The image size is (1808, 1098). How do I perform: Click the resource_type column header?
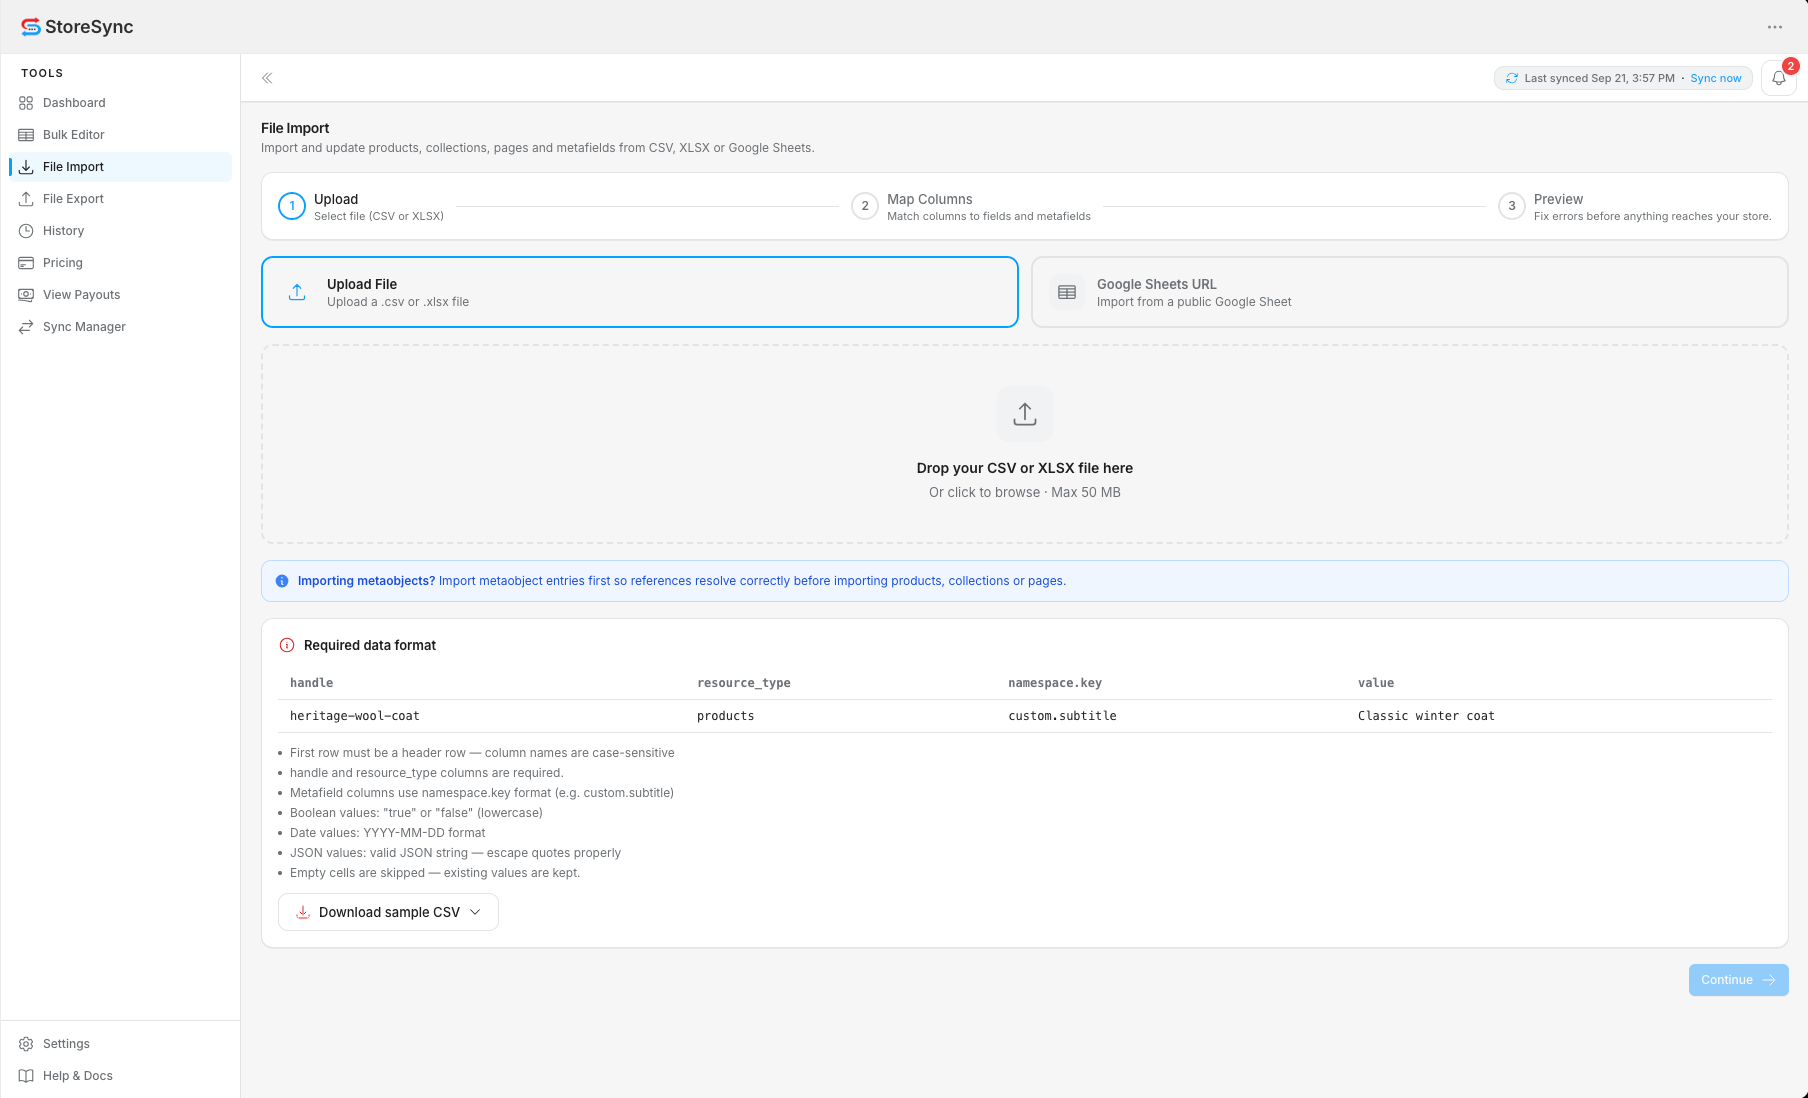pos(744,683)
